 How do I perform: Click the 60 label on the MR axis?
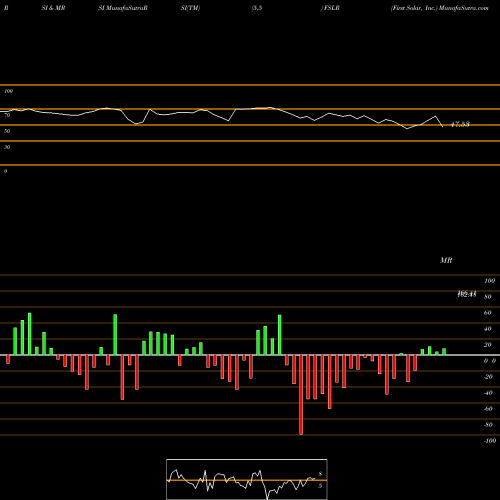[488, 313]
